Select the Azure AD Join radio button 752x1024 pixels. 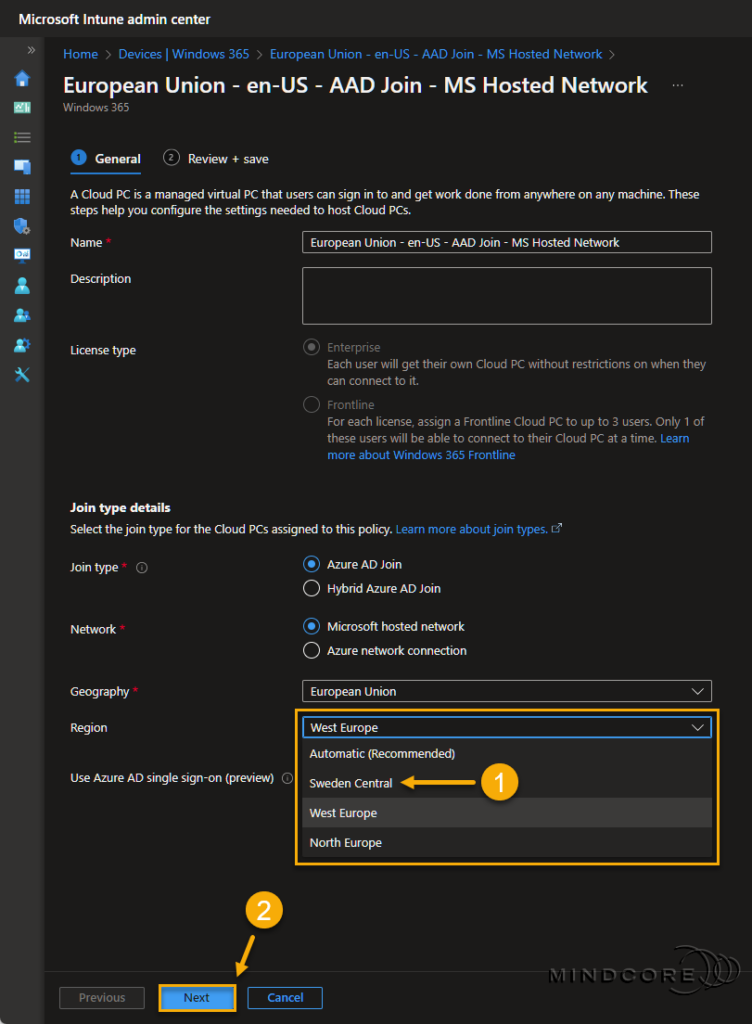[x=311, y=563]
